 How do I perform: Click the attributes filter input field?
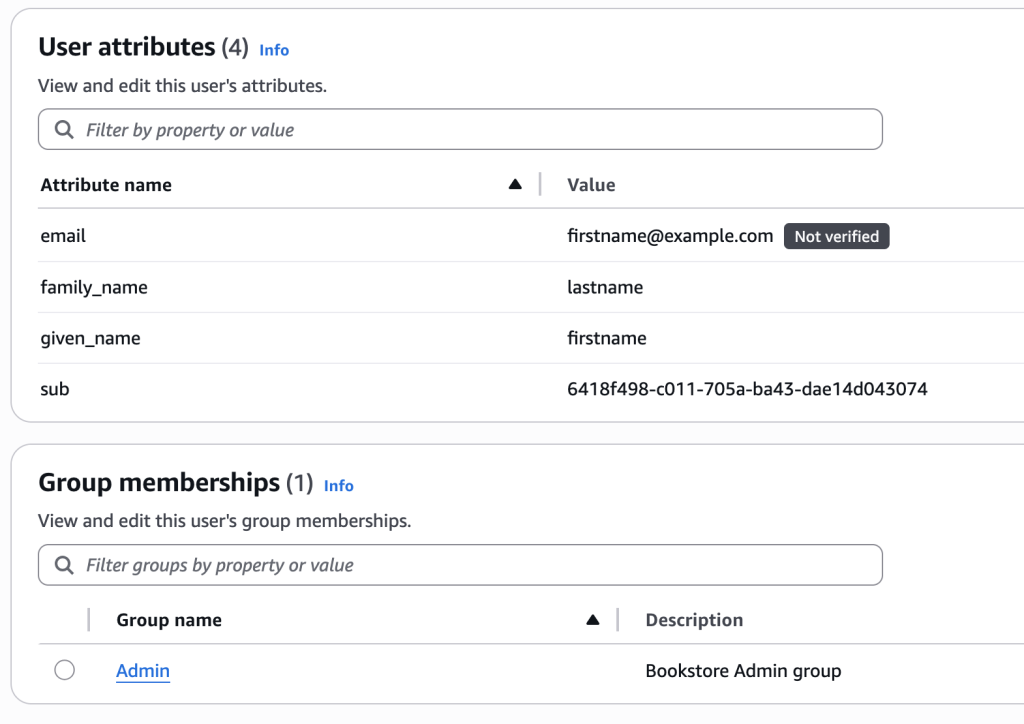point(400,129)
